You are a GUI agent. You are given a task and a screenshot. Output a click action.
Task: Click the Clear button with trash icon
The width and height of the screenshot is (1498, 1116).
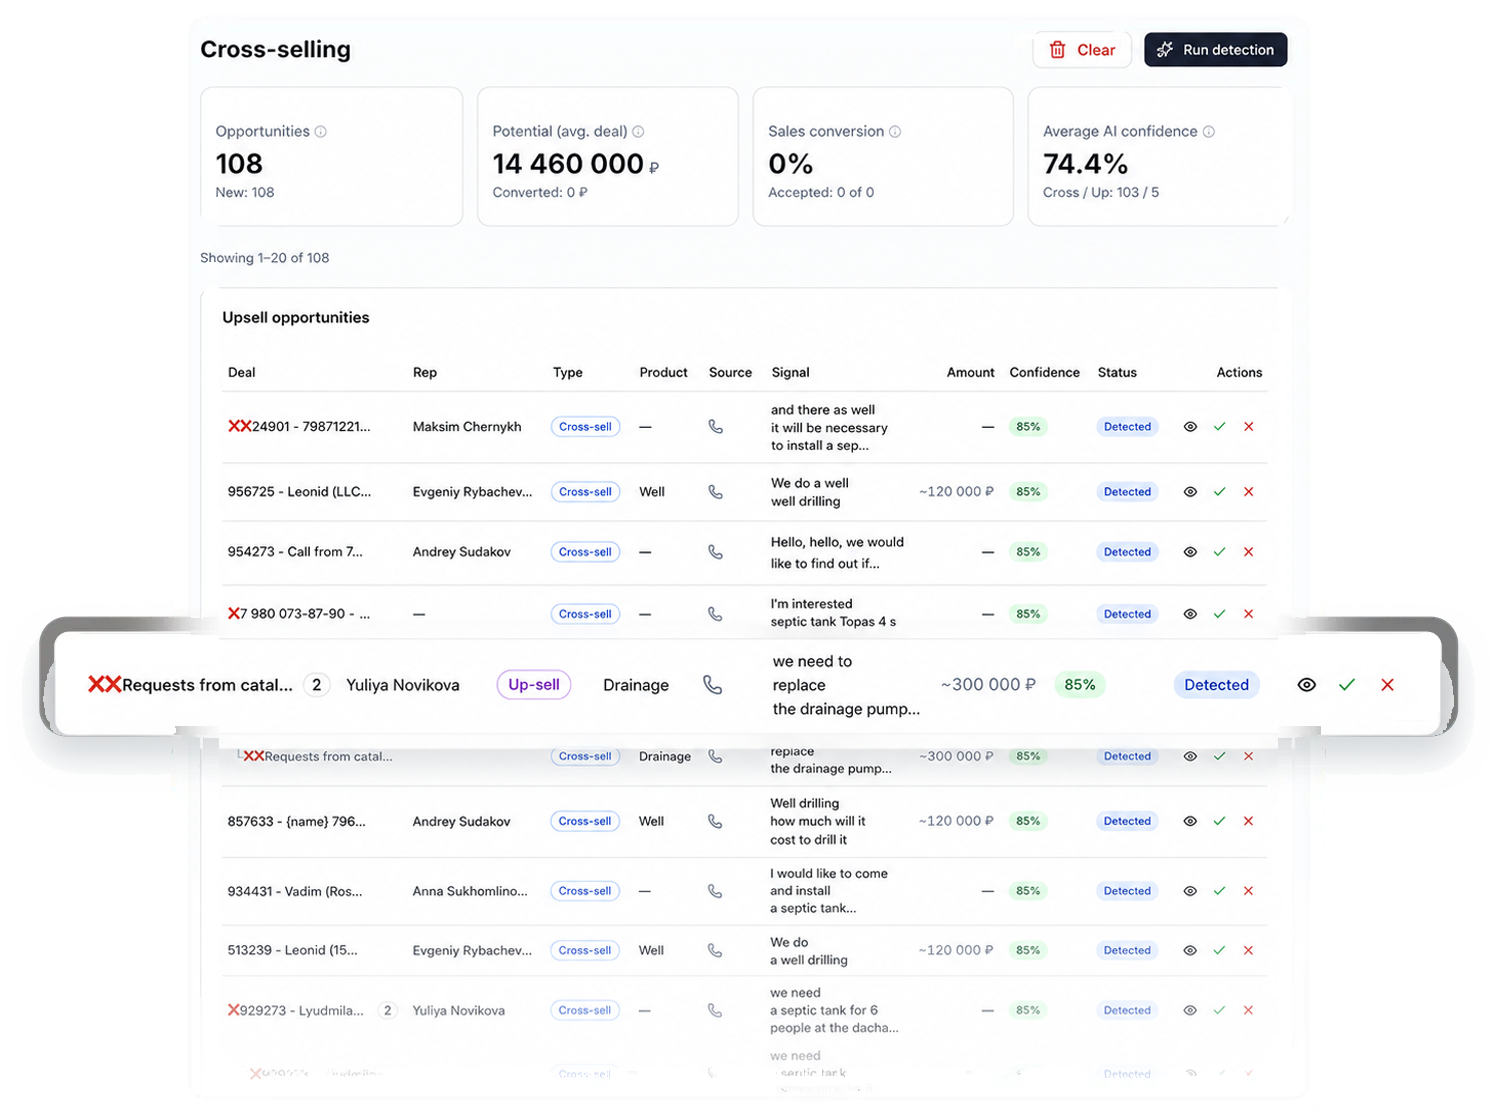tap(1081, 50)
